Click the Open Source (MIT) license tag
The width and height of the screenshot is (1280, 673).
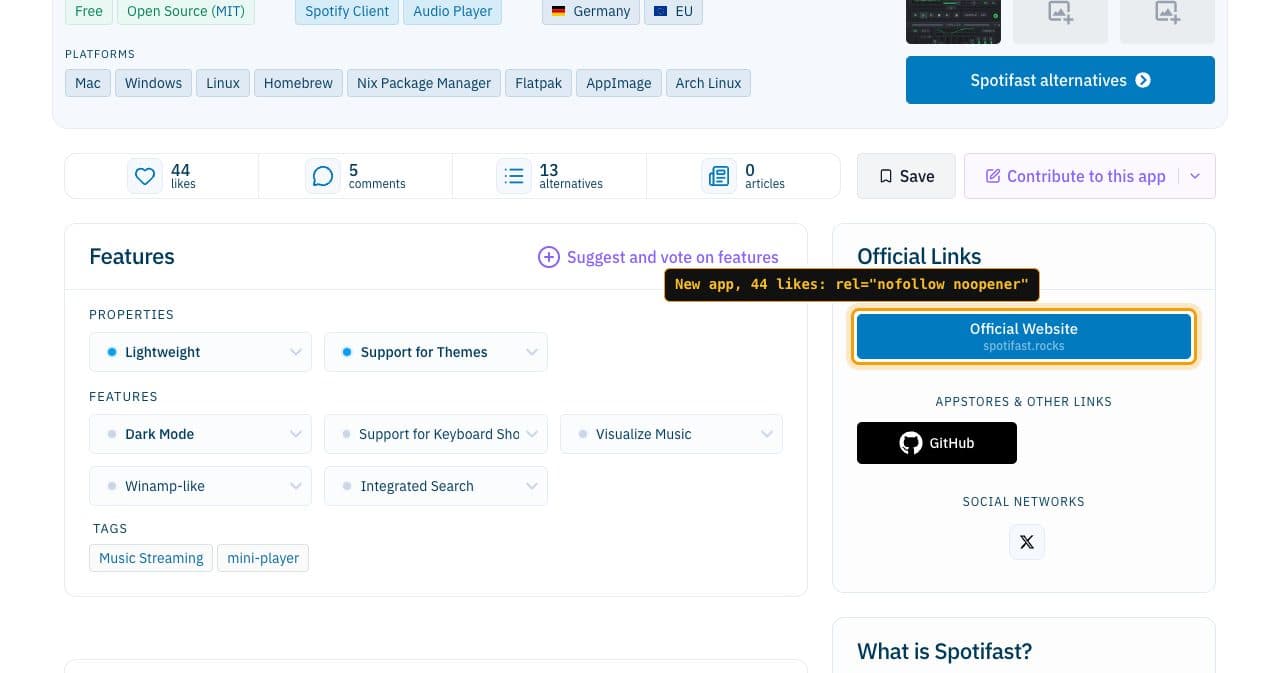click(x=186, y=12)
